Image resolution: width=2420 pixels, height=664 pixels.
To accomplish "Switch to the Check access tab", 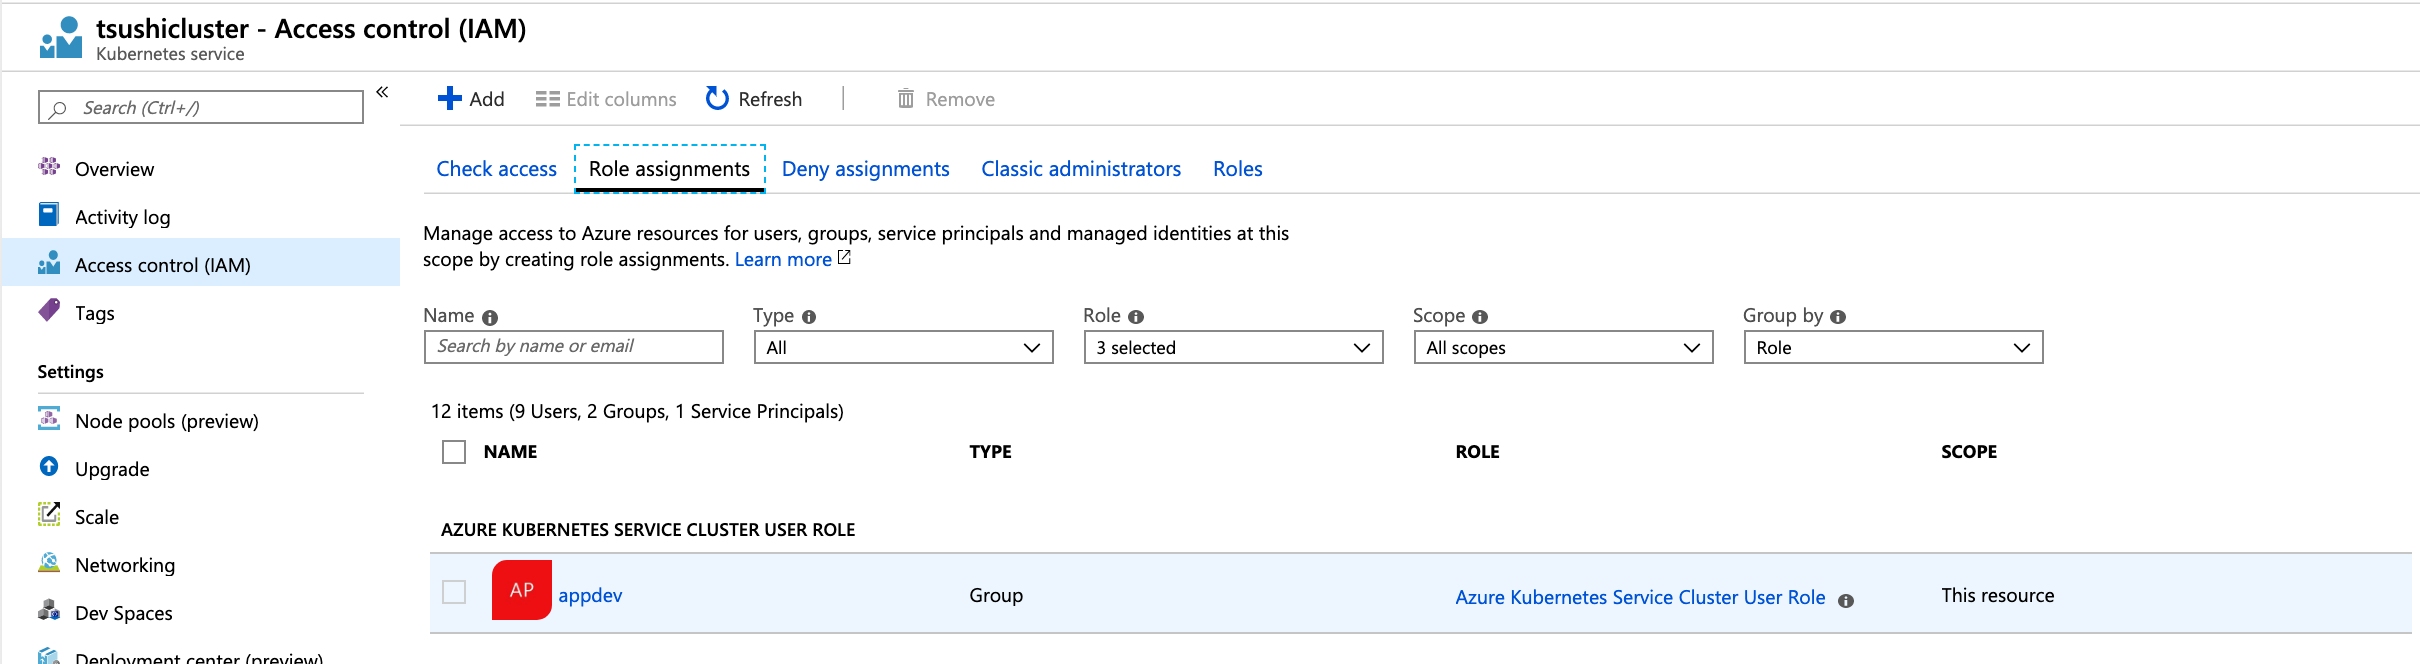I will pyautogui.click(x=496, y=169).
